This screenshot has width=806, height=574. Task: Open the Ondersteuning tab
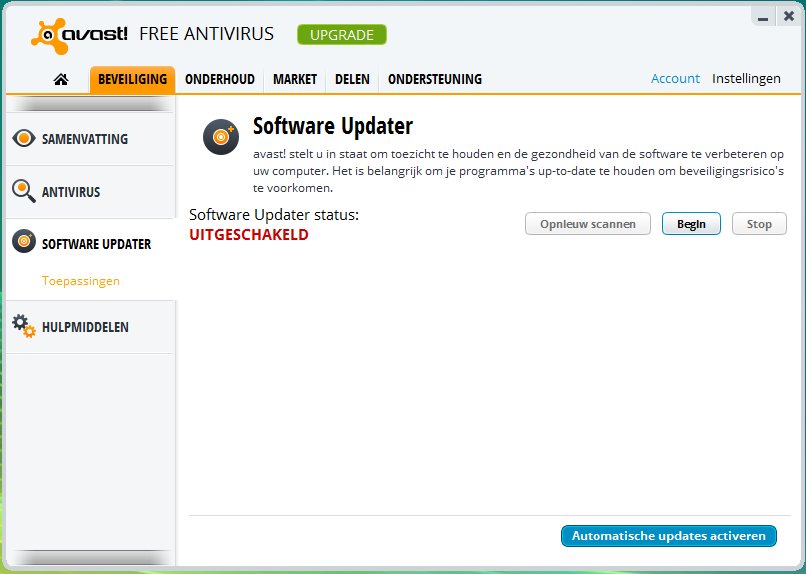(434, 79)
